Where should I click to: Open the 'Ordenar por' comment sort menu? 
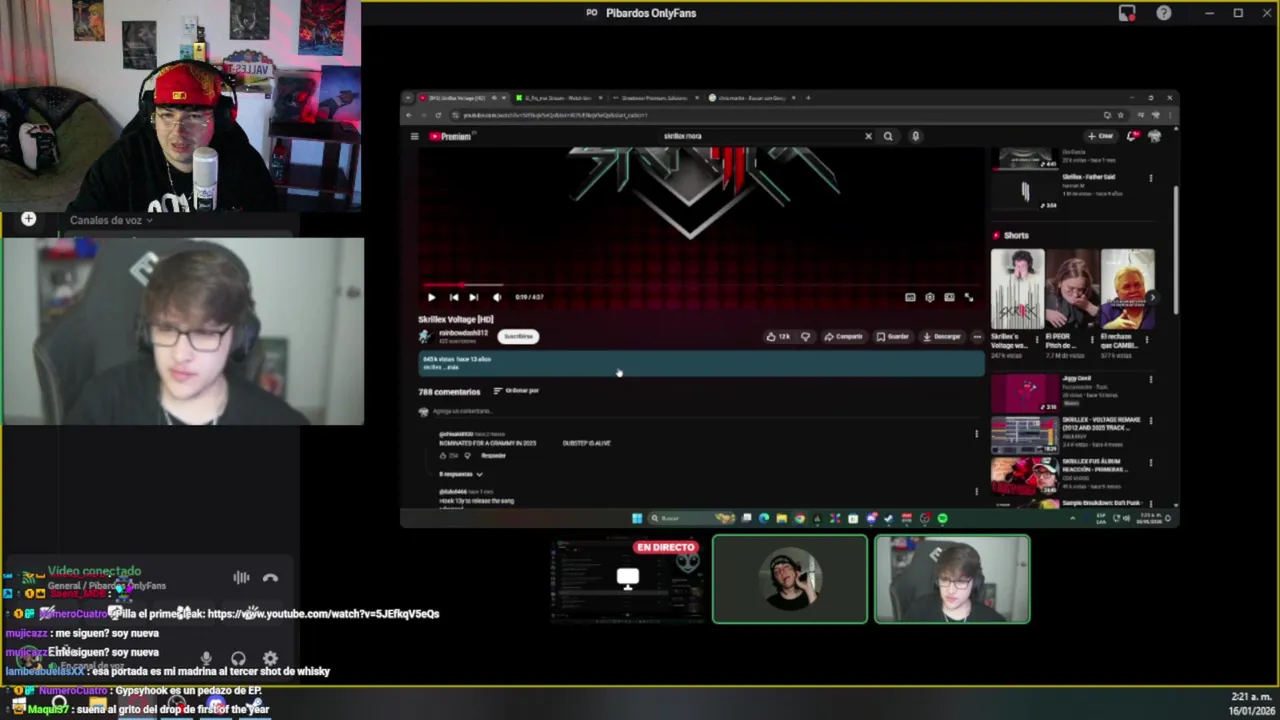516,391
